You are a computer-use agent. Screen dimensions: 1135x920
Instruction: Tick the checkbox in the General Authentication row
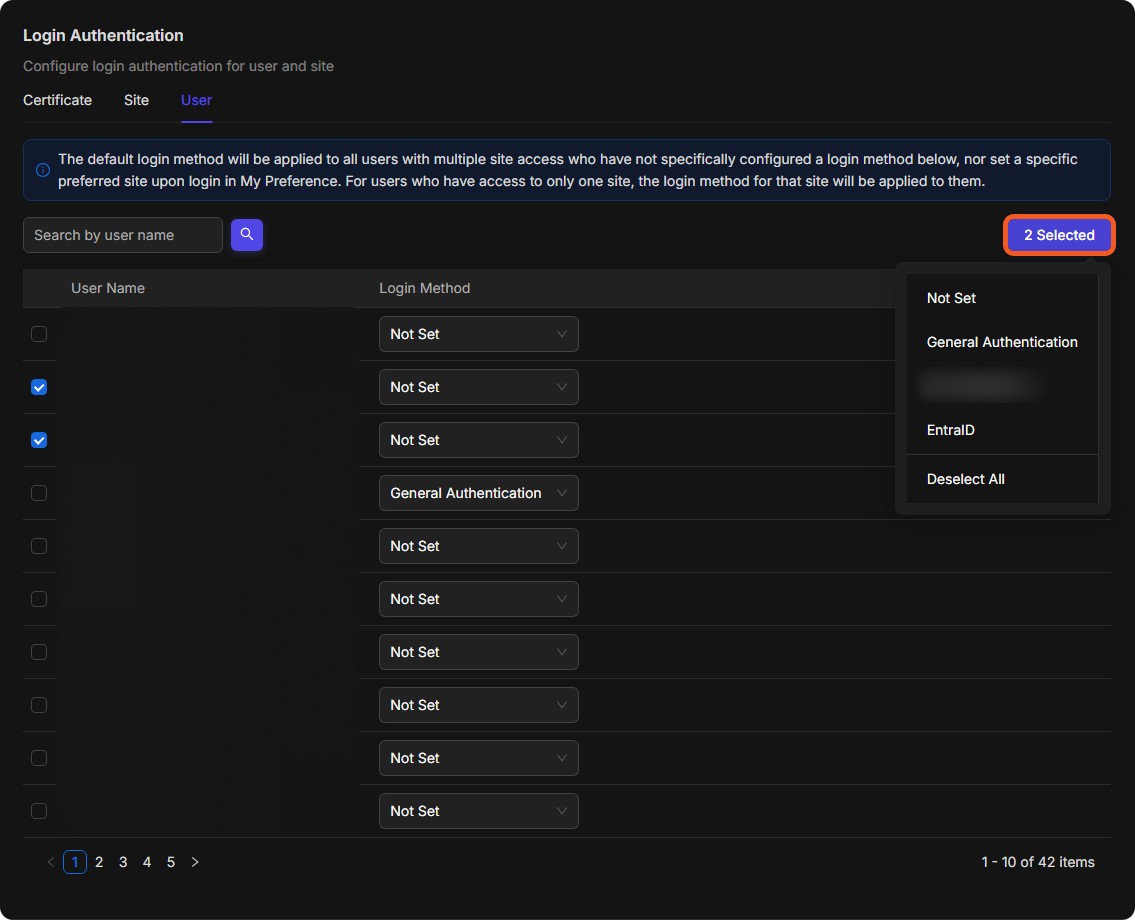(39, 493)
